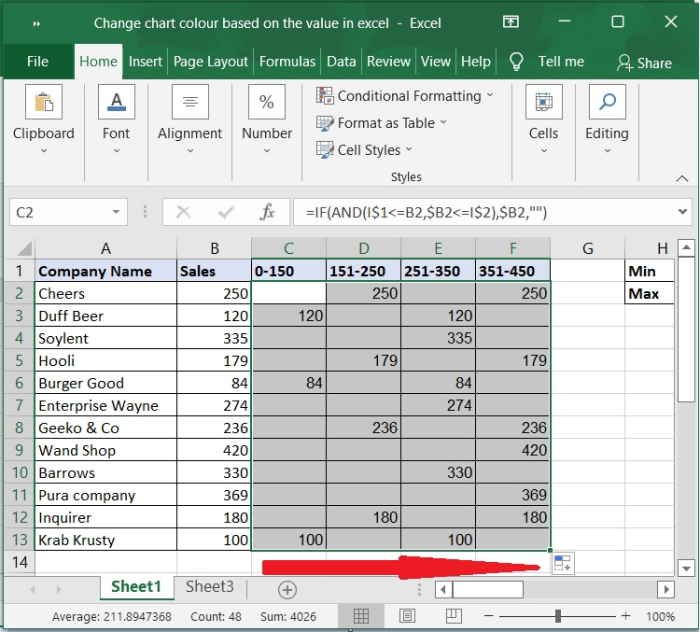Click the Insert Function fx icon
Image resolution: width=700 pixels, height=632 pixels.
click(x=267, y=212)
